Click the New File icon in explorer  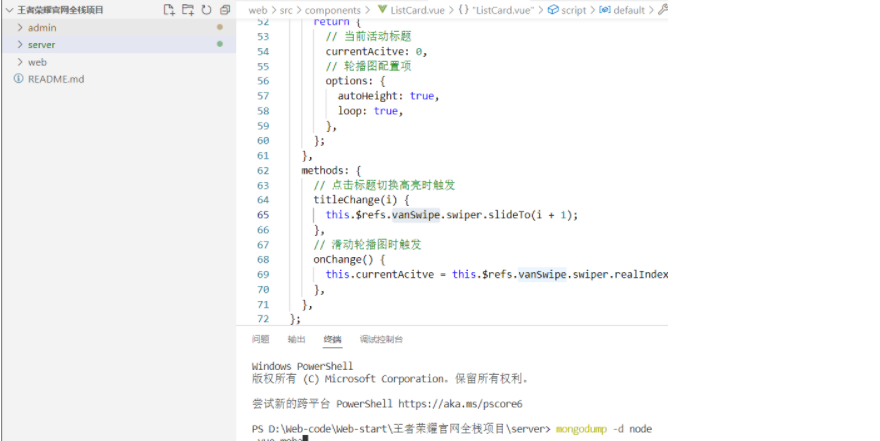coord(169,10)
